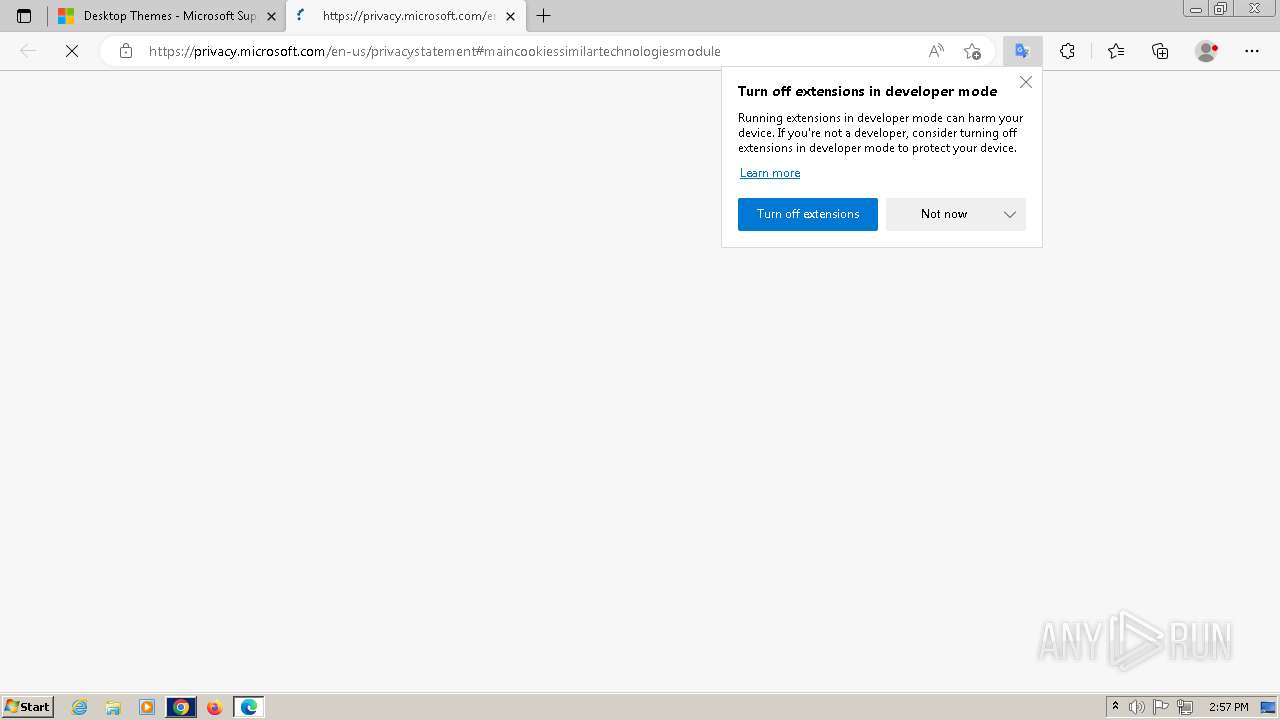Click the clock showing 2:57 PM
Image resolution: width=1280 pixels, height=720 pixels.
pos(1229,707)
